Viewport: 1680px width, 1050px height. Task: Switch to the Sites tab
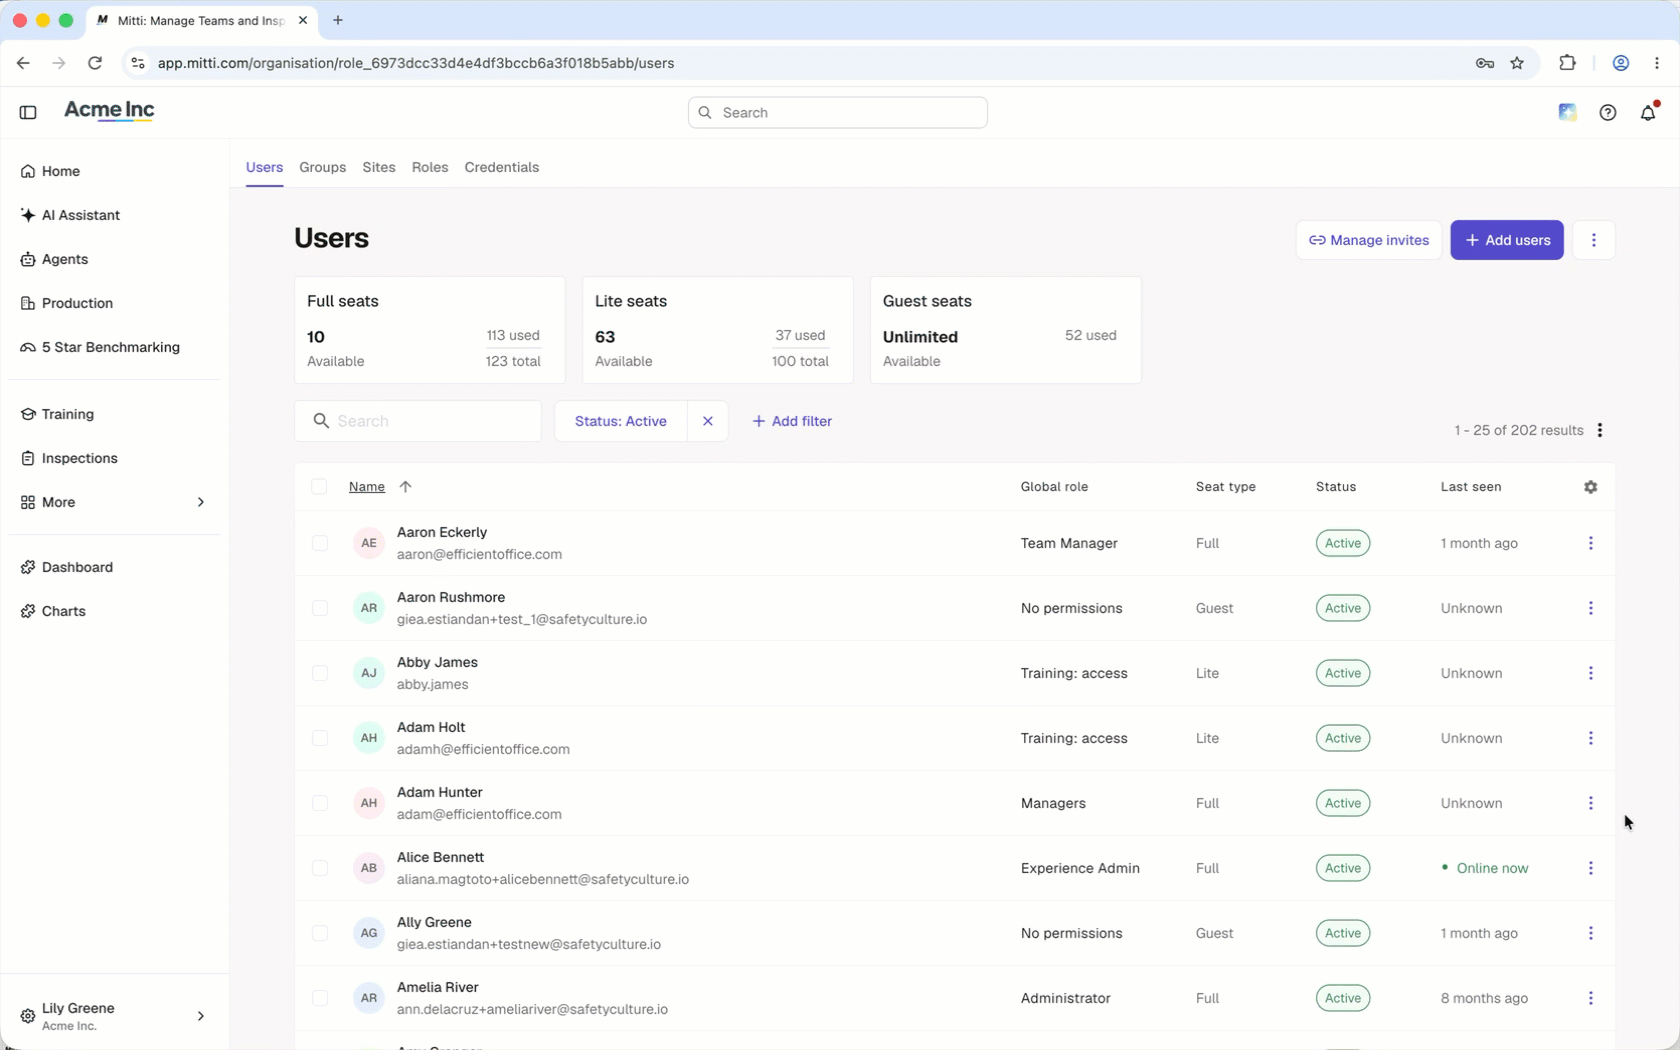pos(379,167)
